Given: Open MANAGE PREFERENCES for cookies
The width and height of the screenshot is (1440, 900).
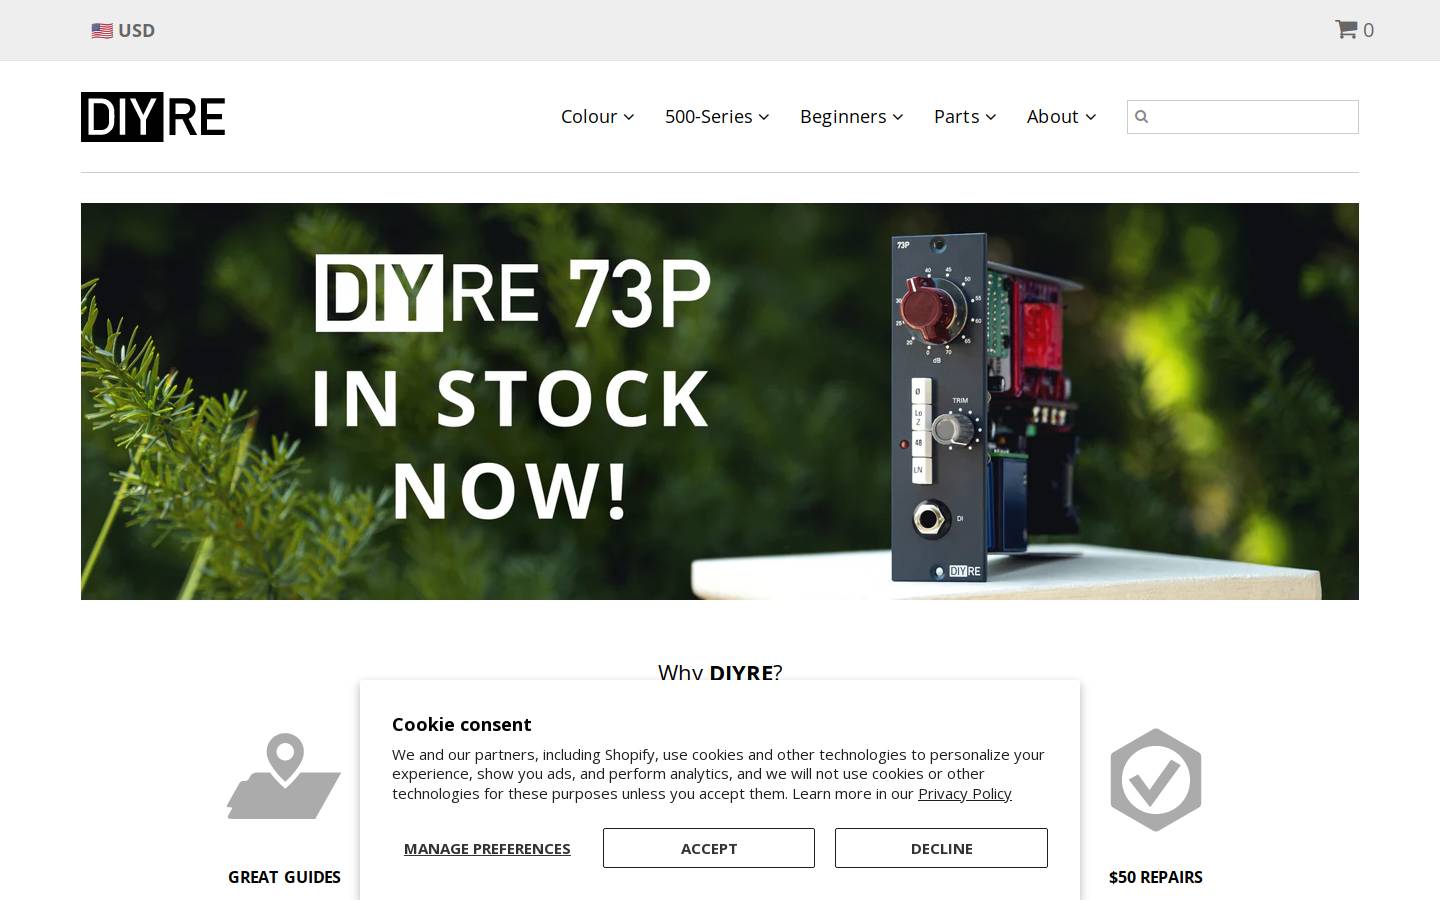Looking at the screenshot, I should (x=487, y=848).
